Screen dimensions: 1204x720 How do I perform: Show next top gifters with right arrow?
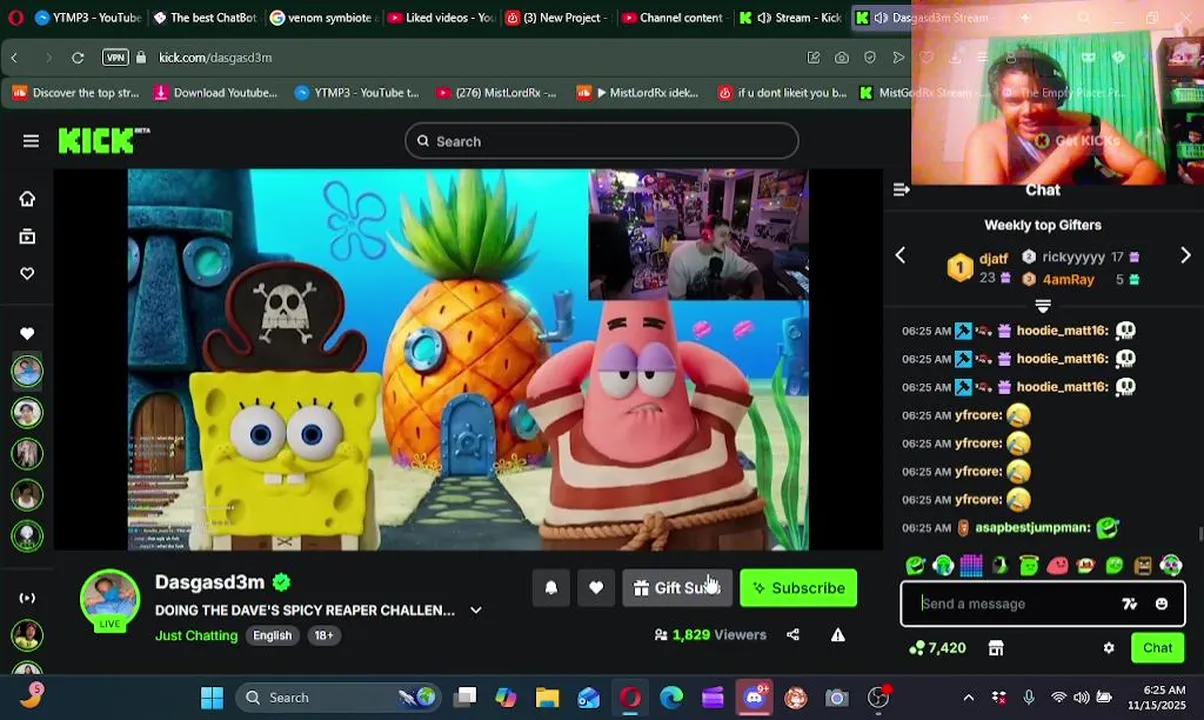[1186, 256]
